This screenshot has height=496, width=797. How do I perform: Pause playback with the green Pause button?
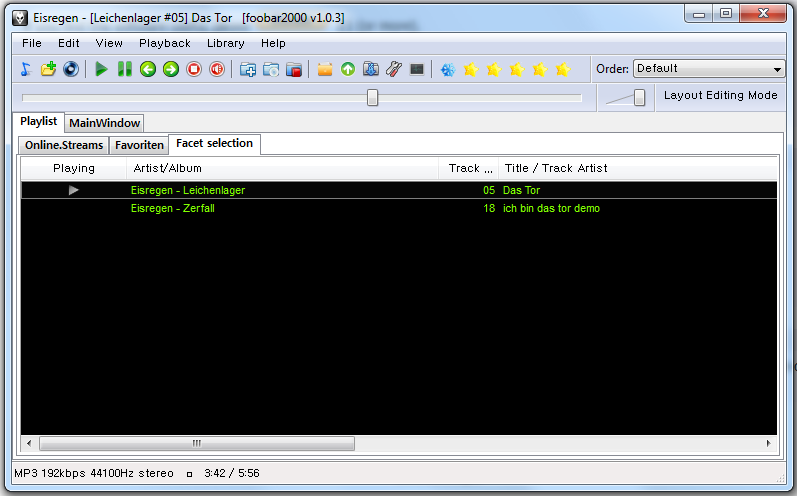click(125, 69)
